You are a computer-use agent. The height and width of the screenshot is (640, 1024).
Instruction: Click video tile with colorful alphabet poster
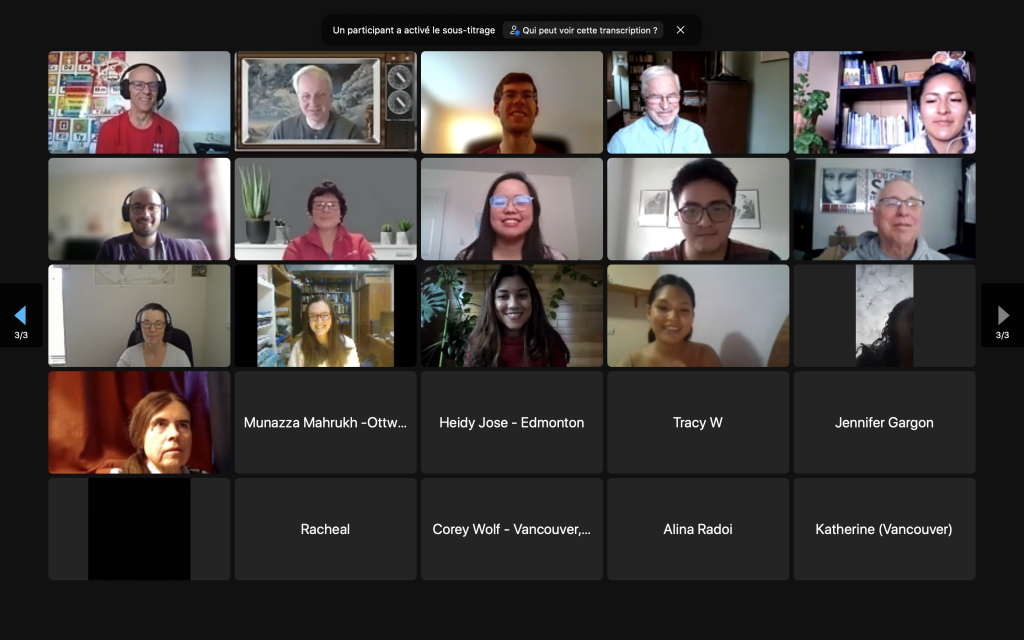pos(139,103)
